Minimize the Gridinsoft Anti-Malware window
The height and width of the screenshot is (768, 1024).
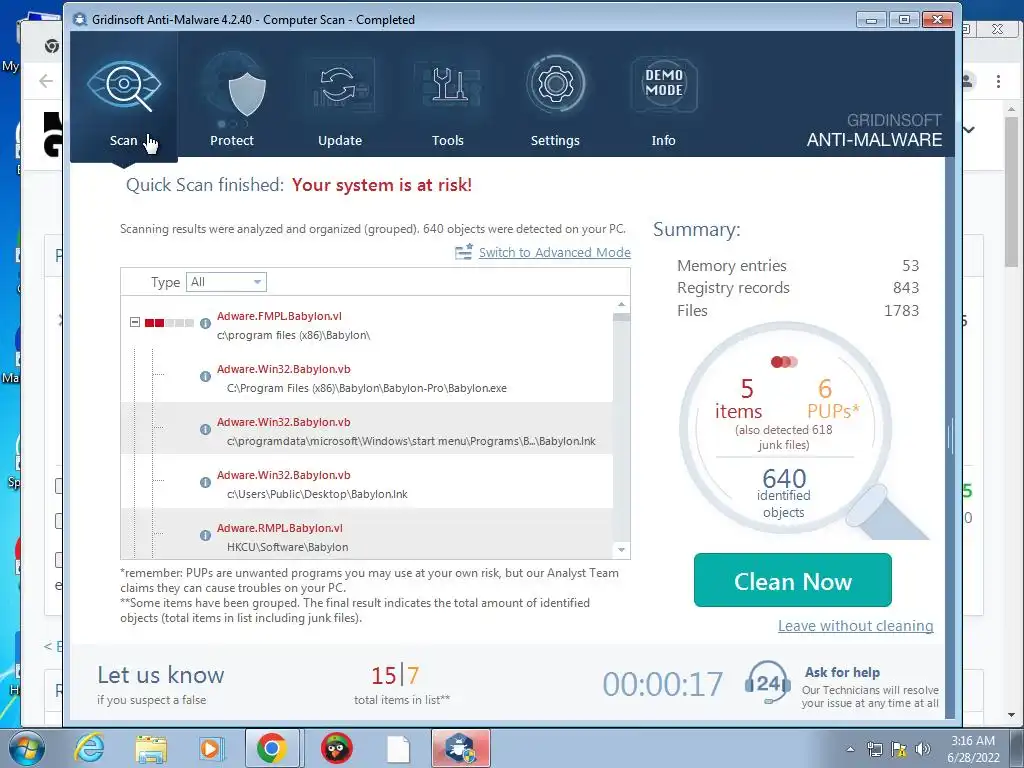point(871,20)
